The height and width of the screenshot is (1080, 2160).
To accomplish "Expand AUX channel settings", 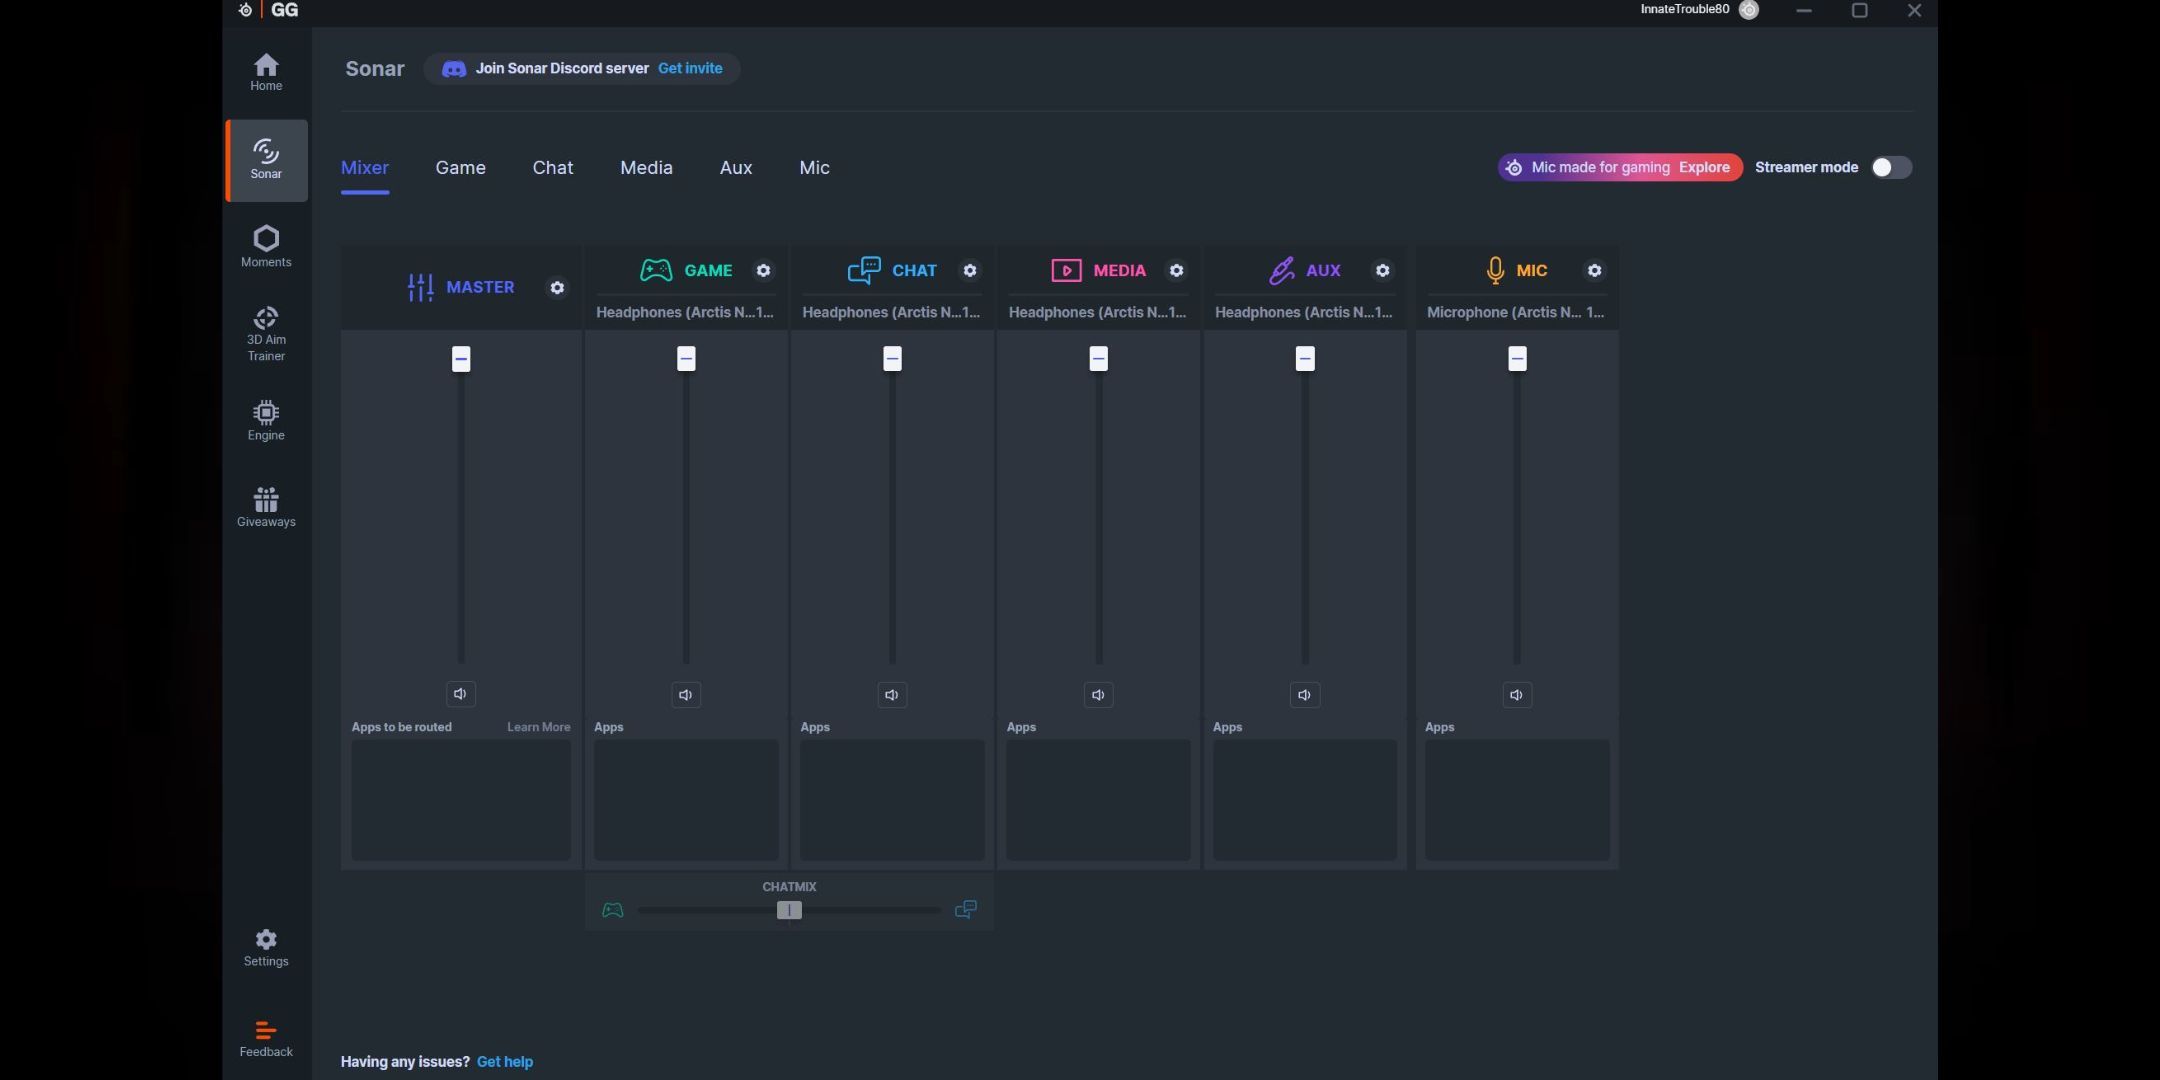I will point(1382,270).
